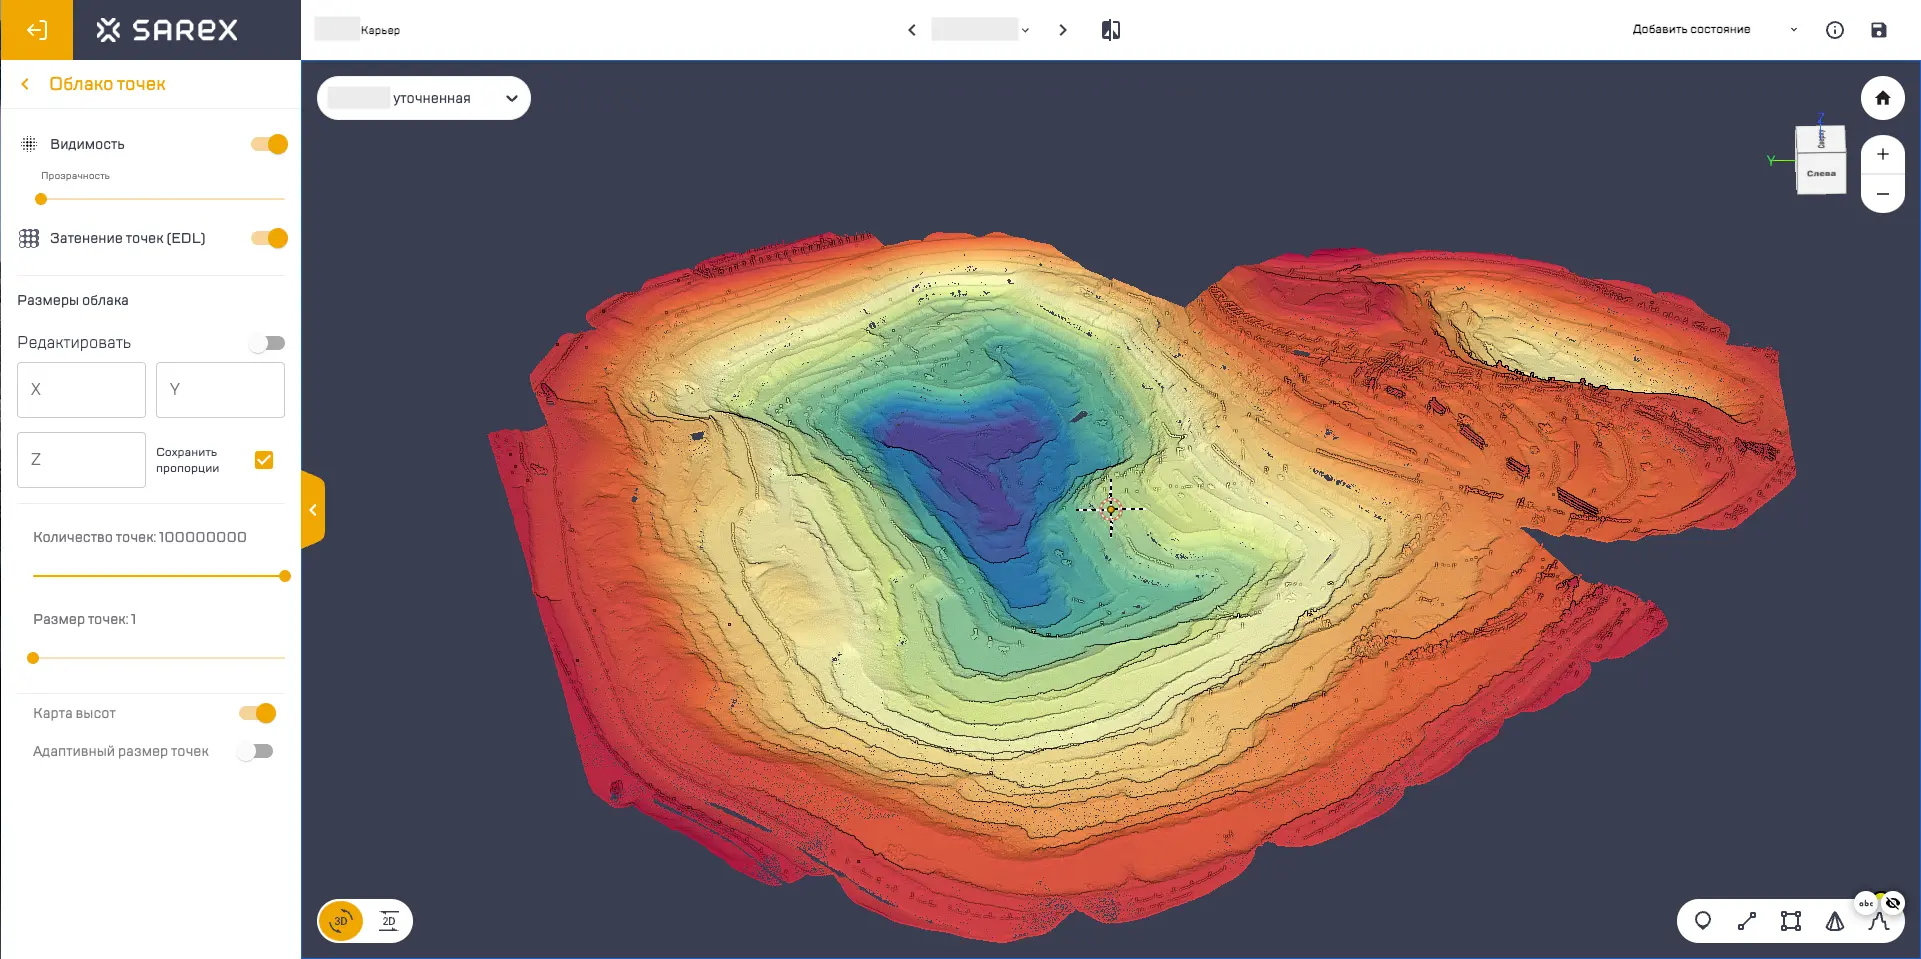Click the save icon in the header
This screenshot has width=1921, height=959.
coord(1878,30)
